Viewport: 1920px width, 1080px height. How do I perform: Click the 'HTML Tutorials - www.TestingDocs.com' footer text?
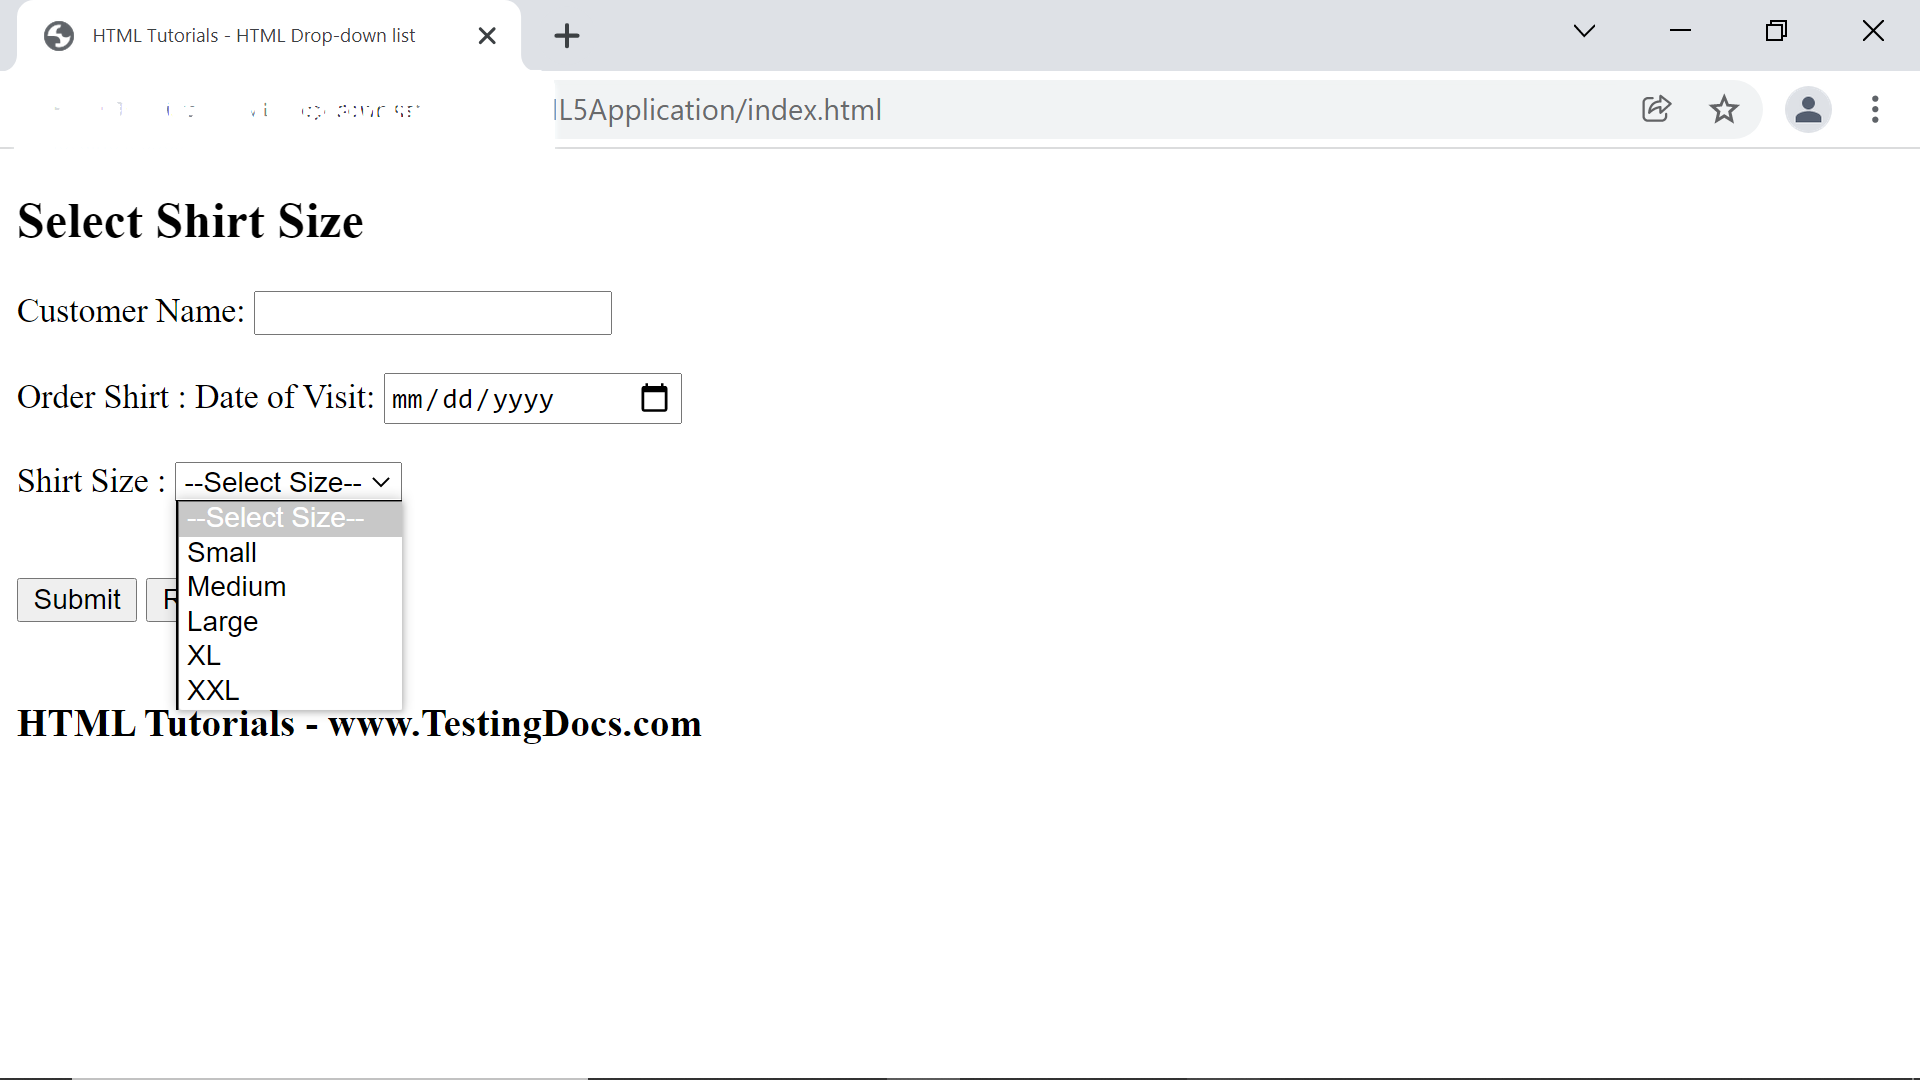359,724
